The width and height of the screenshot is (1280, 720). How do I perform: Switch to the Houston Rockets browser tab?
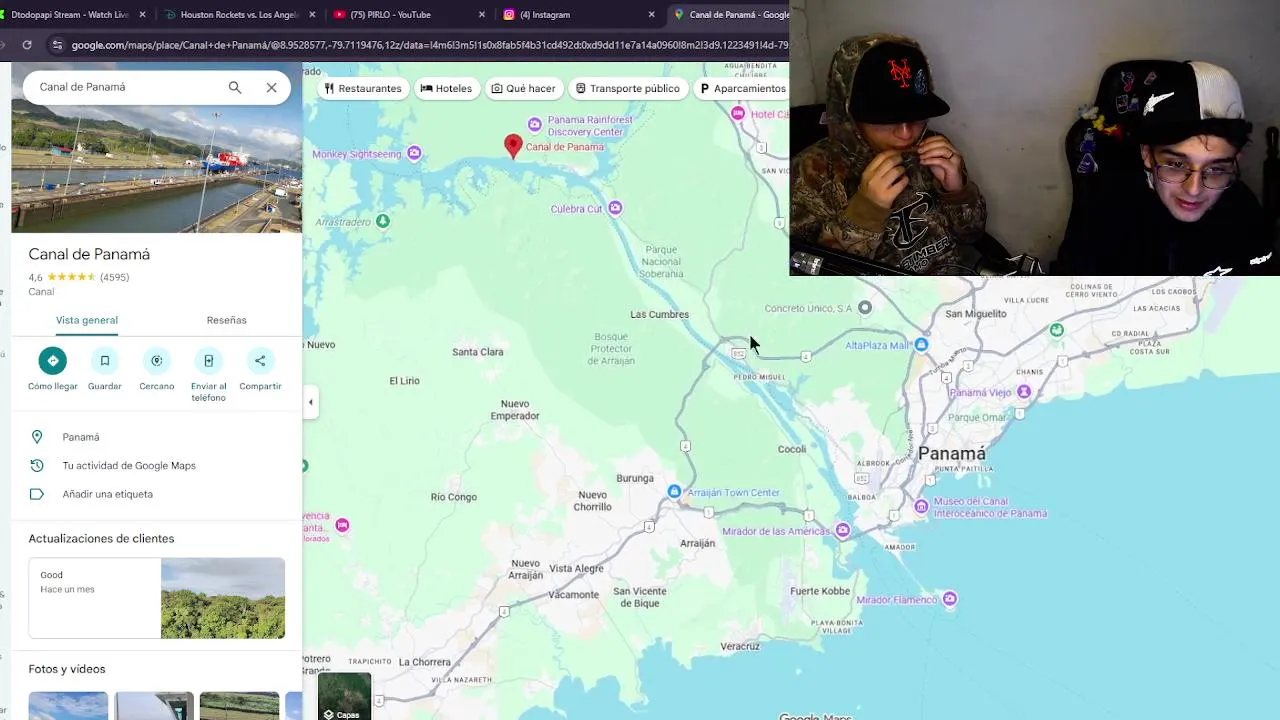(240, 15)
